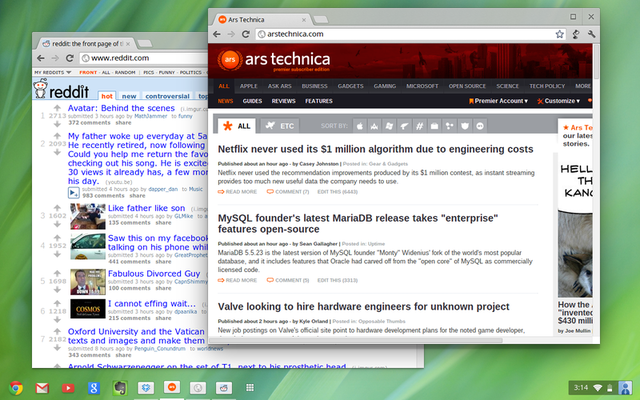Select the ALL tab in Ars feed
This screenshot has width=640, height=400.
click(237, 126)
